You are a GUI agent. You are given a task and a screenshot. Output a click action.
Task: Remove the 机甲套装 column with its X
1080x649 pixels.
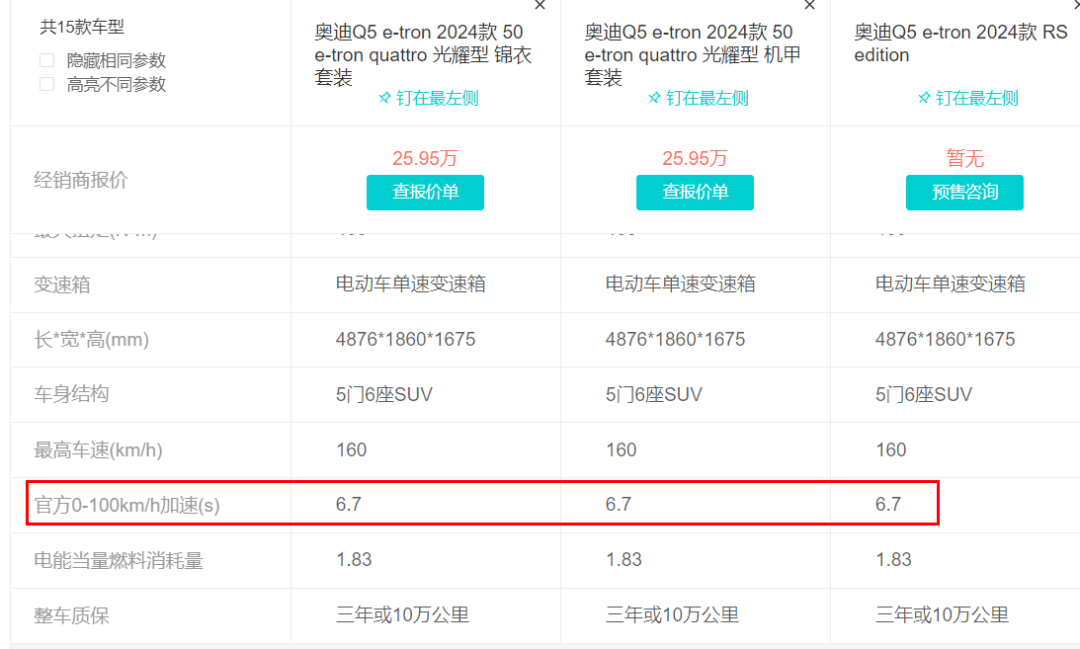point(810,5)
